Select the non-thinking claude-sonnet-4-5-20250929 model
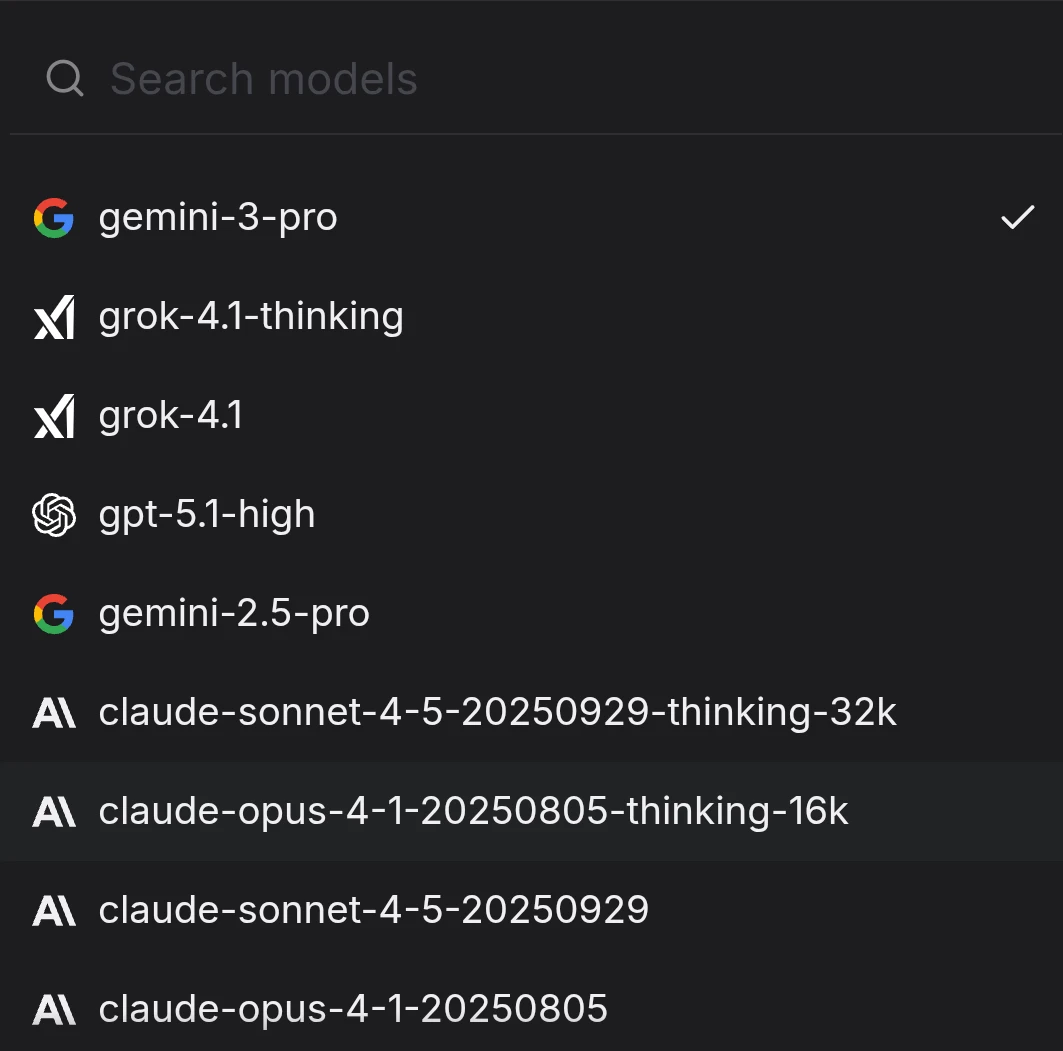Image resolution: width=1063 pixels, height=1051 pixels. (x=373, y=910)
